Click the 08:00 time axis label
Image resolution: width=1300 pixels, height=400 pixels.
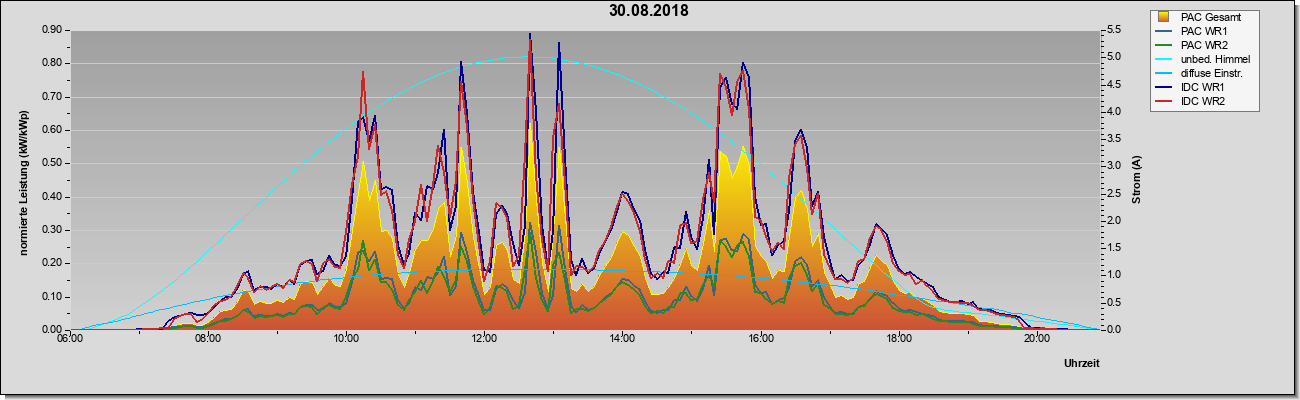coord(208,338)
